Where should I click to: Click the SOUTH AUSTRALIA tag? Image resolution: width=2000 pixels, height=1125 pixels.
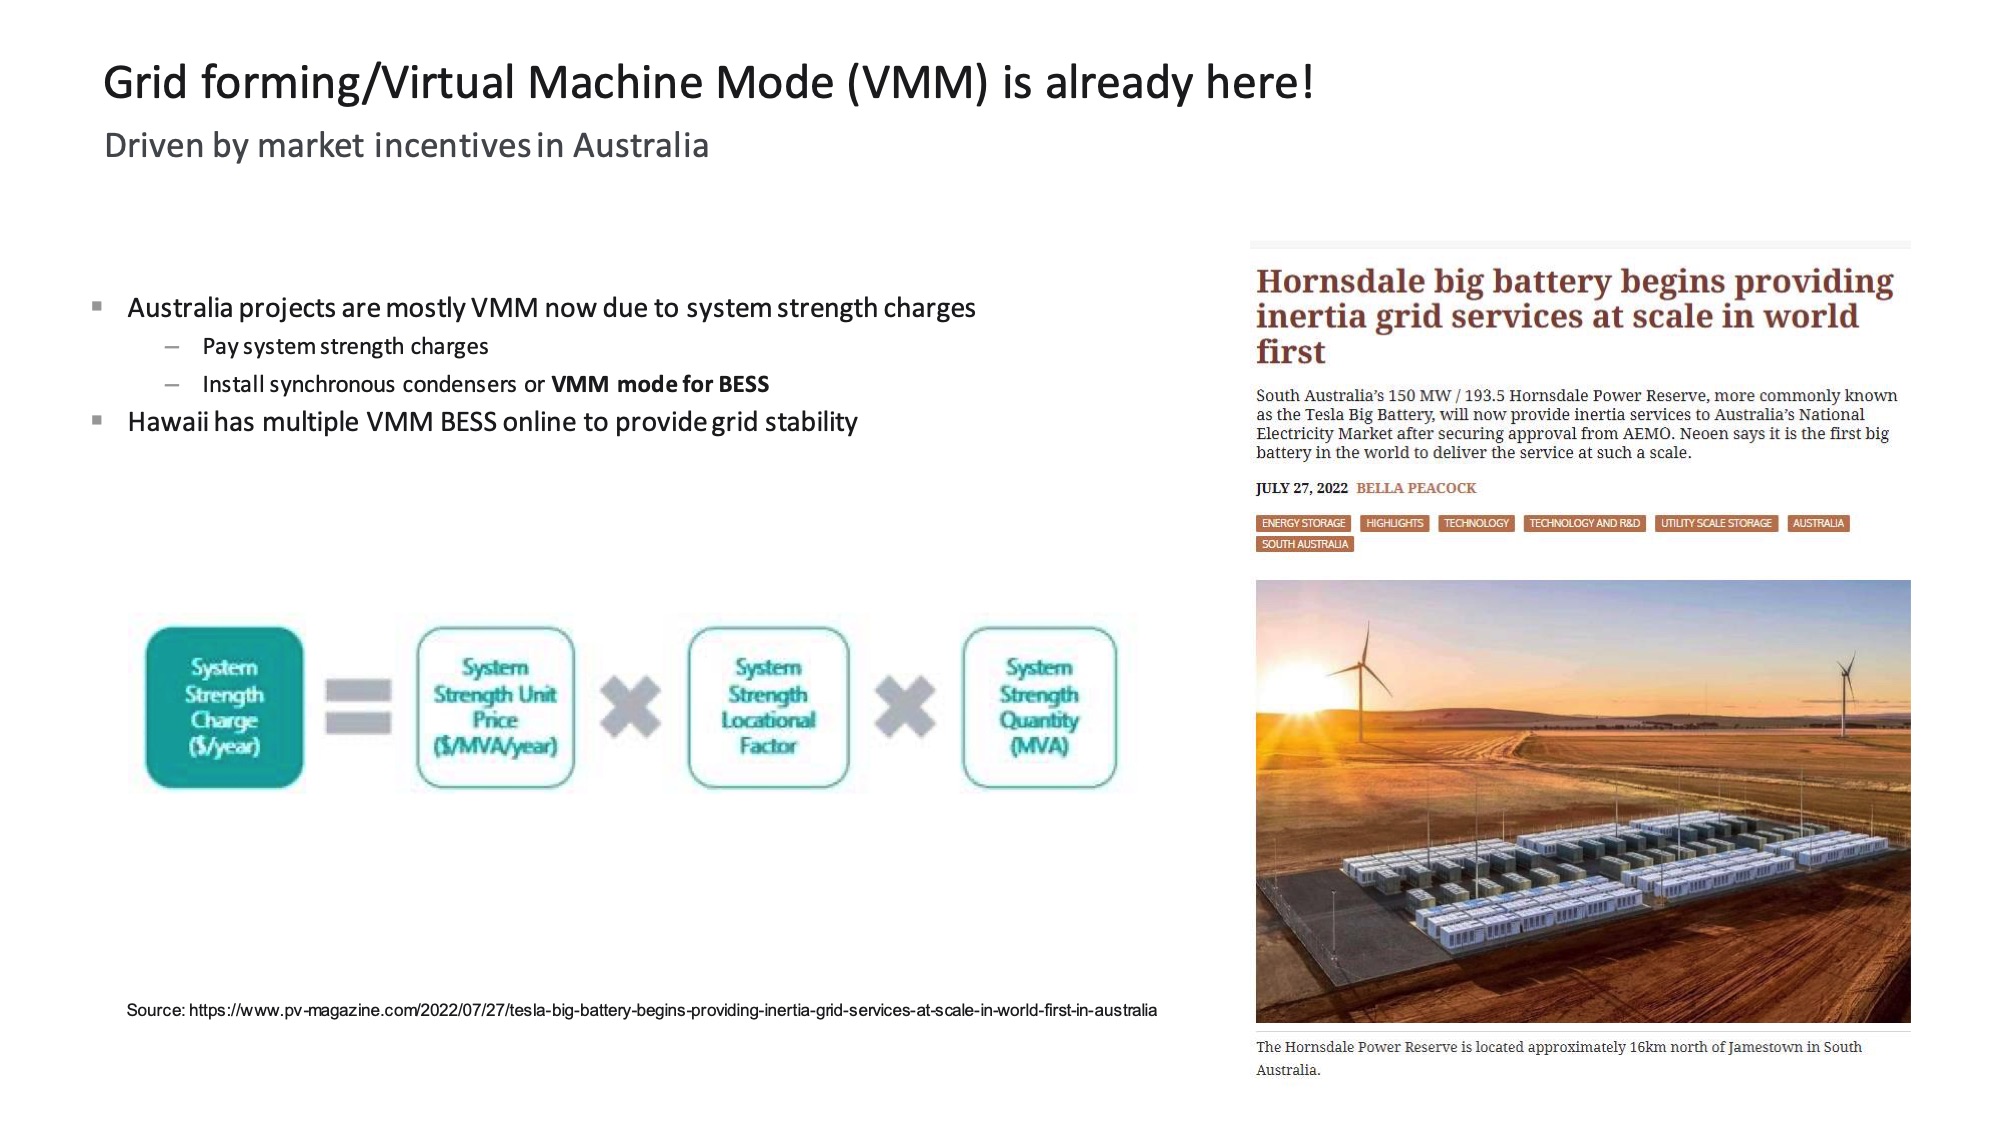click(1304, 544)
